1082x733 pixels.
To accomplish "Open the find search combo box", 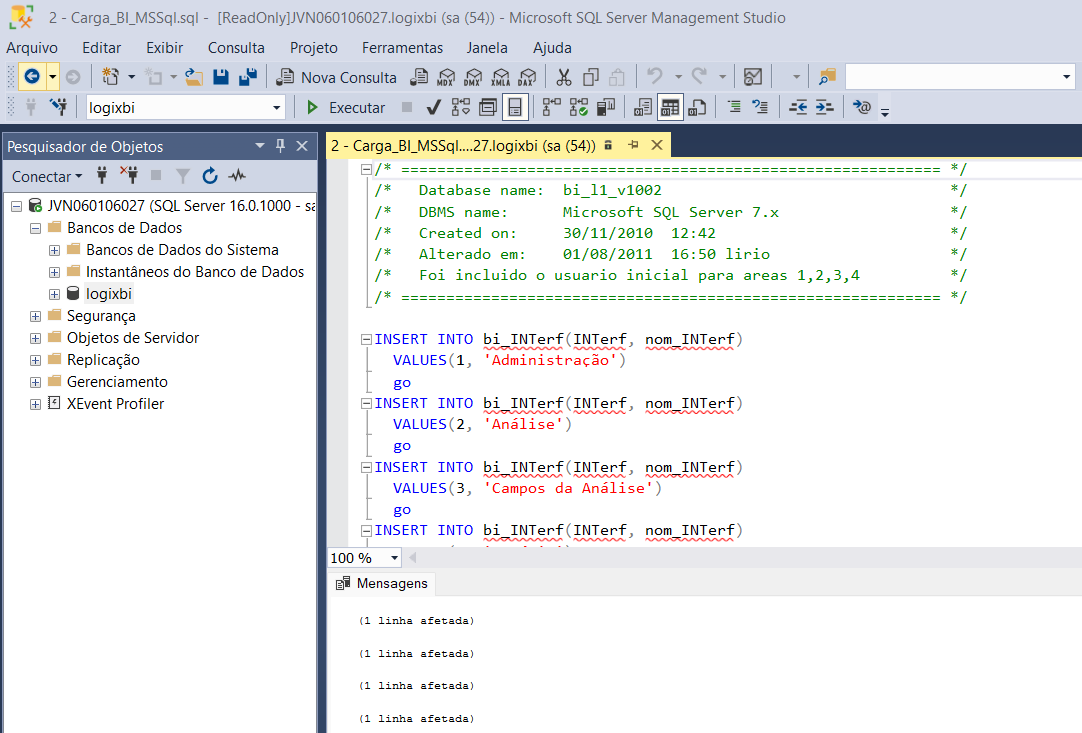I will pos(959,77).
